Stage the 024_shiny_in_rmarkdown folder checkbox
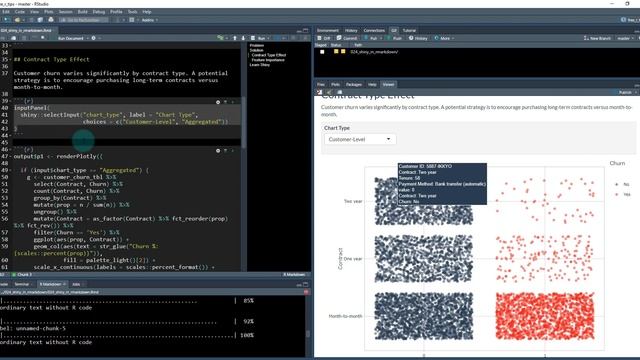 click(x=322, y=52)
